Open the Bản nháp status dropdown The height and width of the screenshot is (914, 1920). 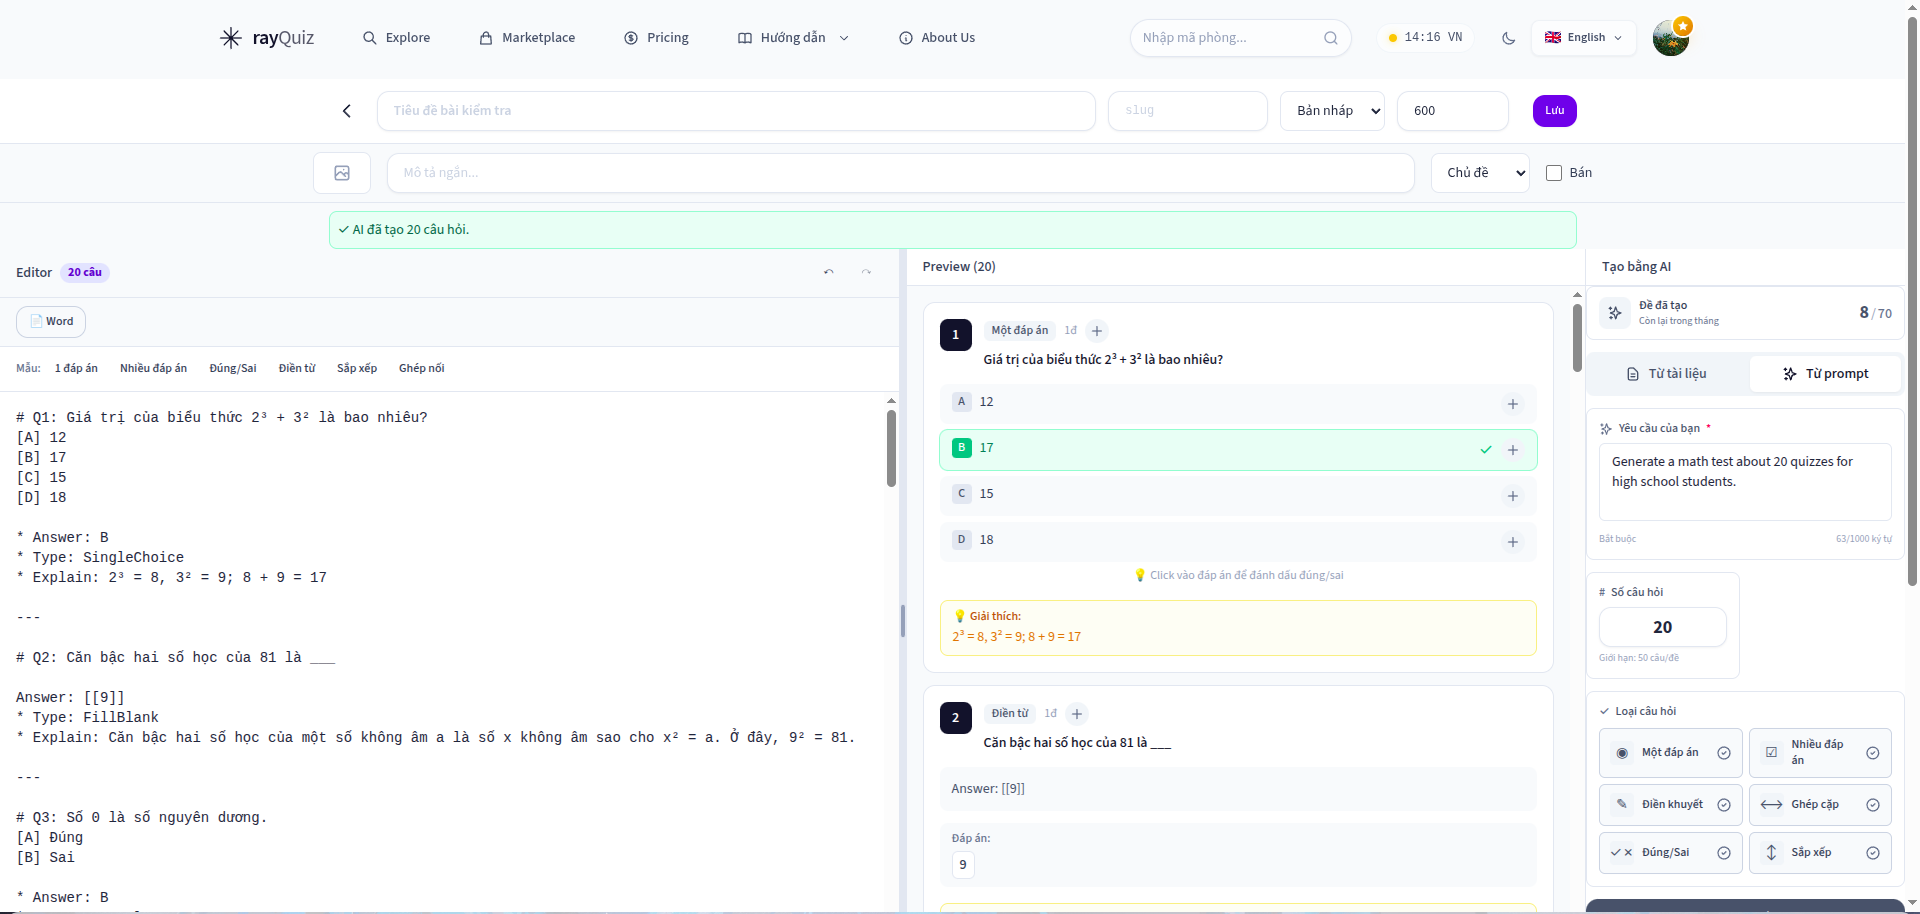pos(1332,111)
